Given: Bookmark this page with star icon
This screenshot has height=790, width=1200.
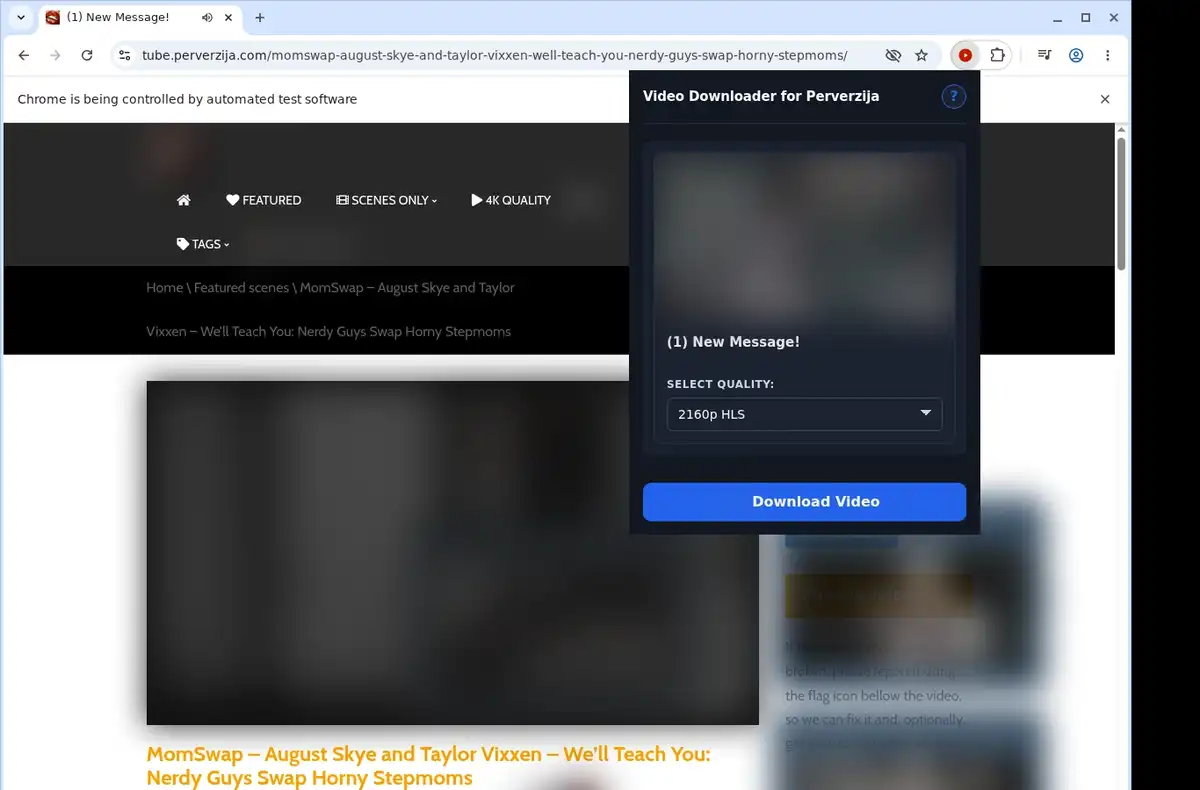Looking at the screenshot, I should point(922,56).
